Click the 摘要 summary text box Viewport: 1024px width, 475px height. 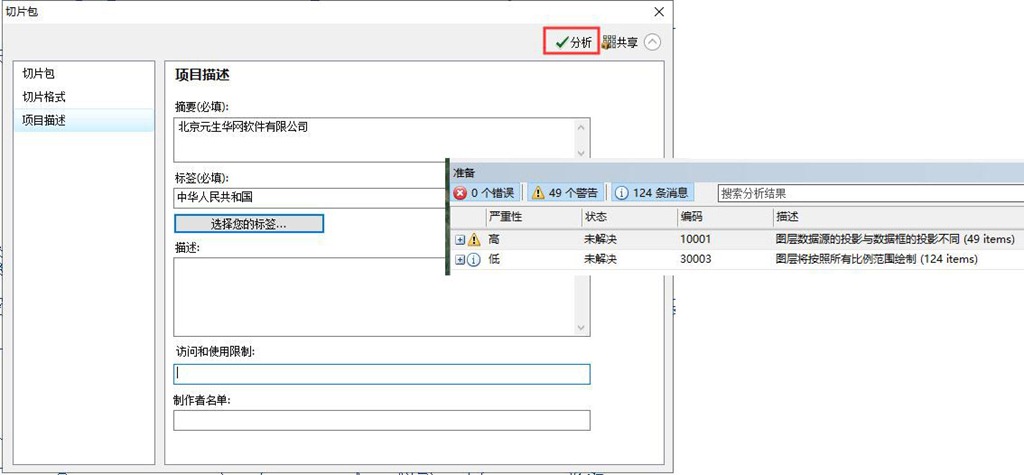[370, 139]
